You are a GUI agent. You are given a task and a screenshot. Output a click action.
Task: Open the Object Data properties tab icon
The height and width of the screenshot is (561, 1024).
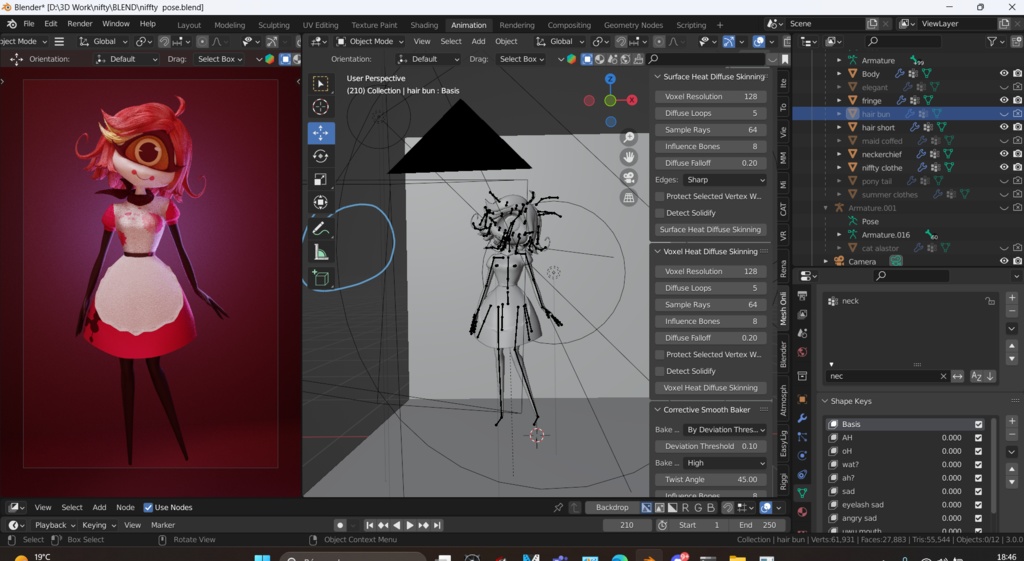tap(803, 493)
